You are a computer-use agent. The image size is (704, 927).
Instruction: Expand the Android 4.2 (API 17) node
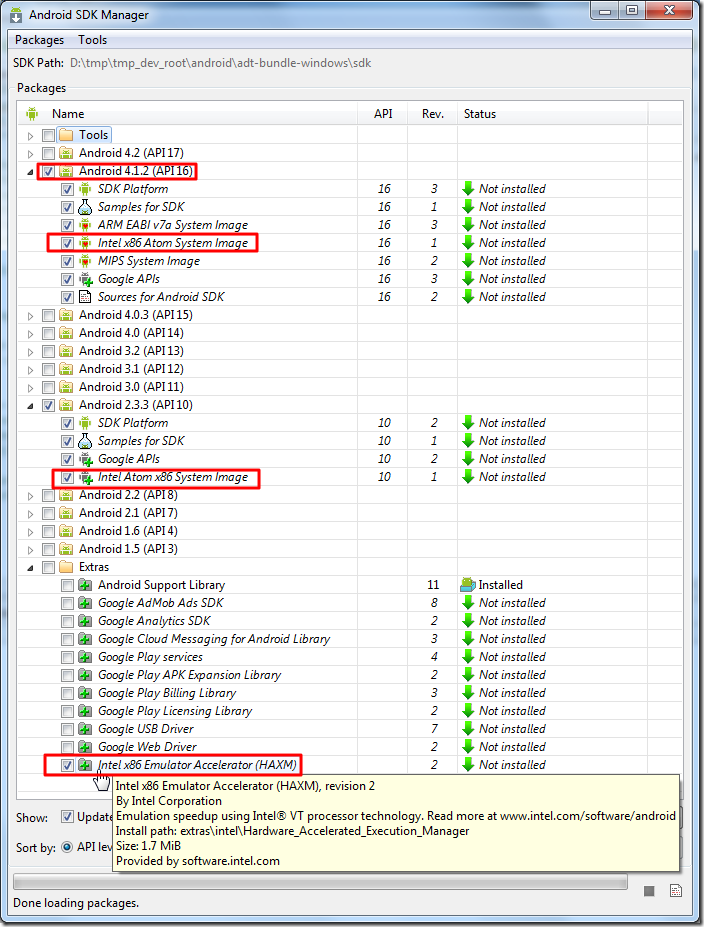pos(30,154)
